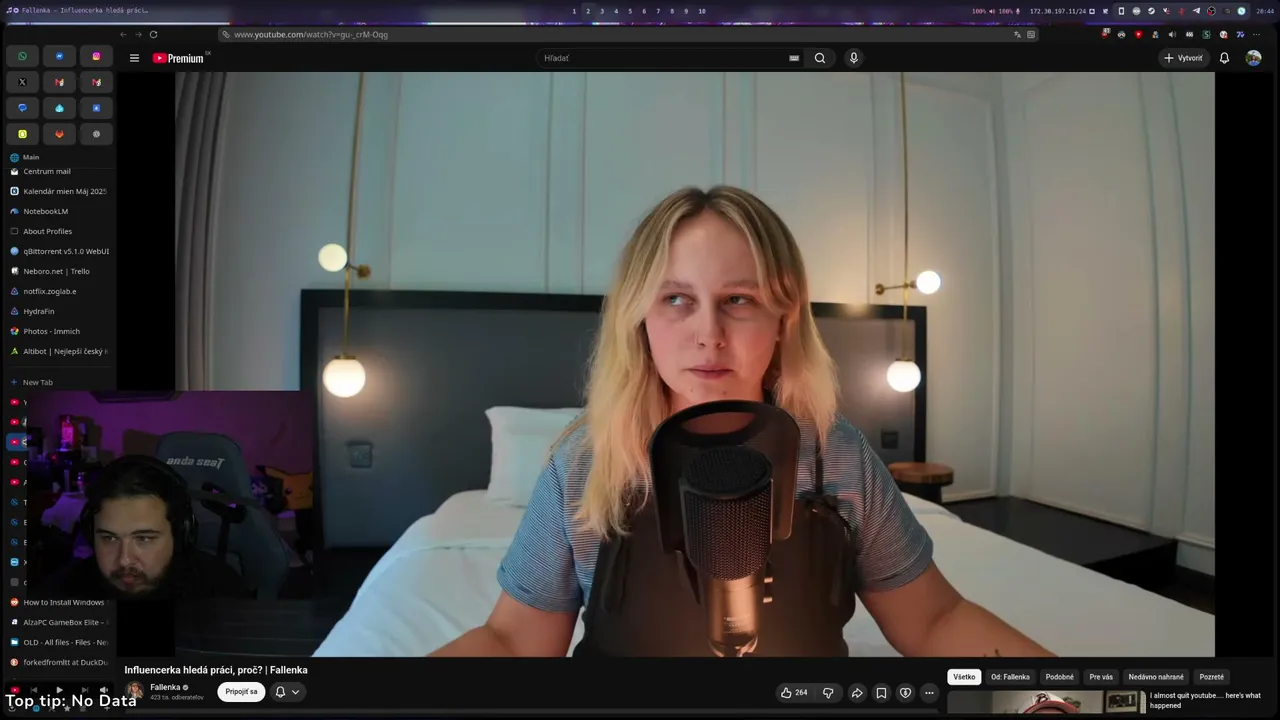Open AlzaPC GameBox Elite tab

point(58,622)
